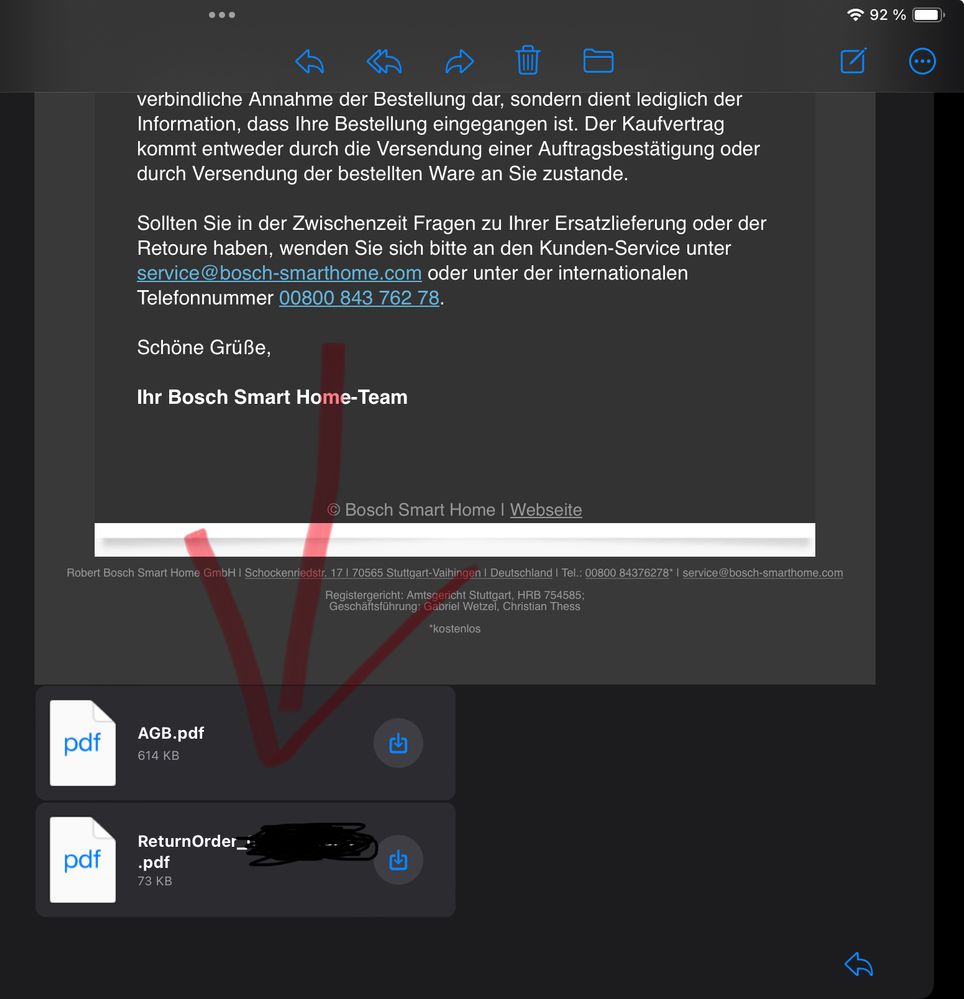964x999 pixels.
Task: Open the AGB.pdf file thumbnail
Action: tap(83, 743)
